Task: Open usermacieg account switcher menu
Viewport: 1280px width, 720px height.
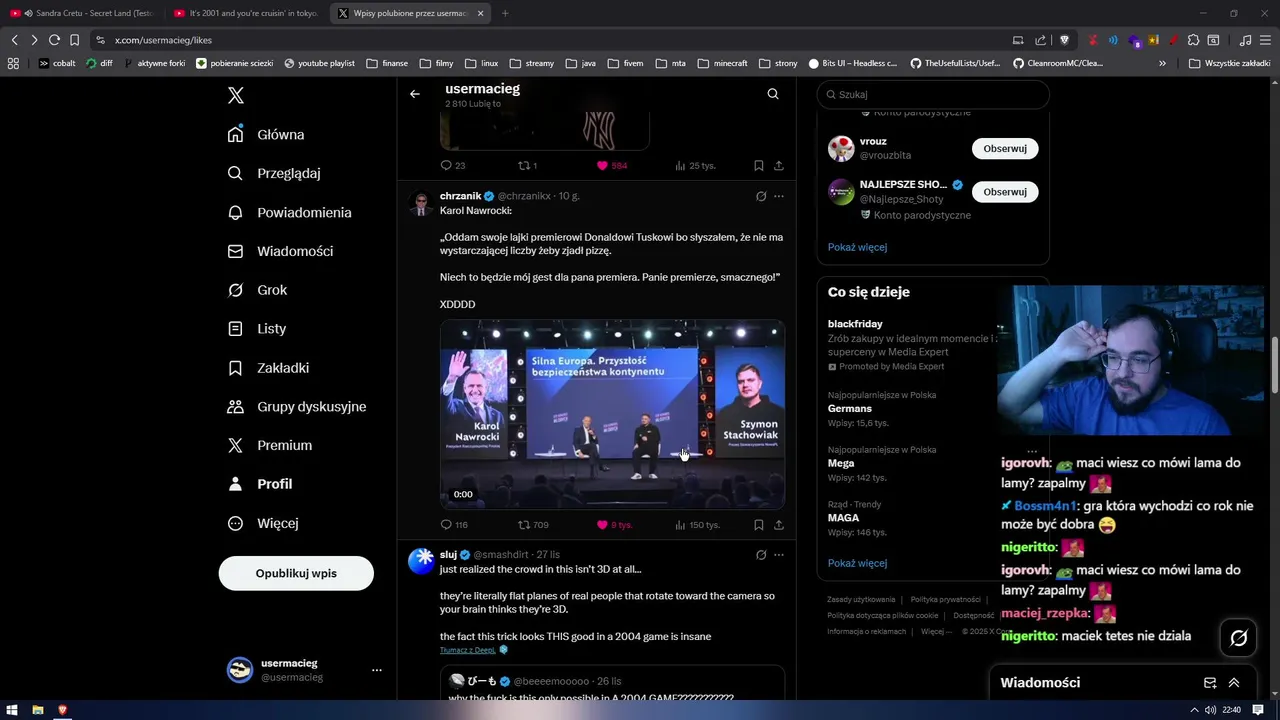Action: tap(305, 670)
